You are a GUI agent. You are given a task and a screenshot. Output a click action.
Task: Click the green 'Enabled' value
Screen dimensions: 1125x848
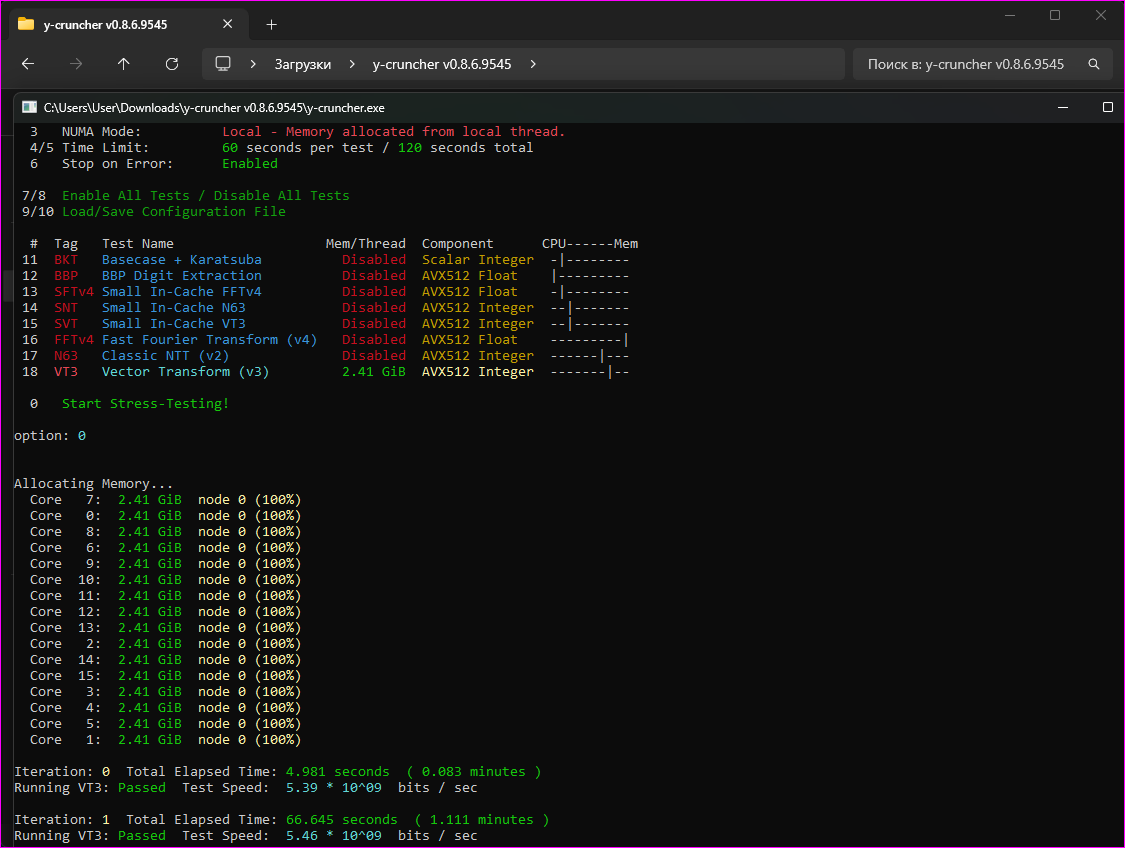click(250, 164)
